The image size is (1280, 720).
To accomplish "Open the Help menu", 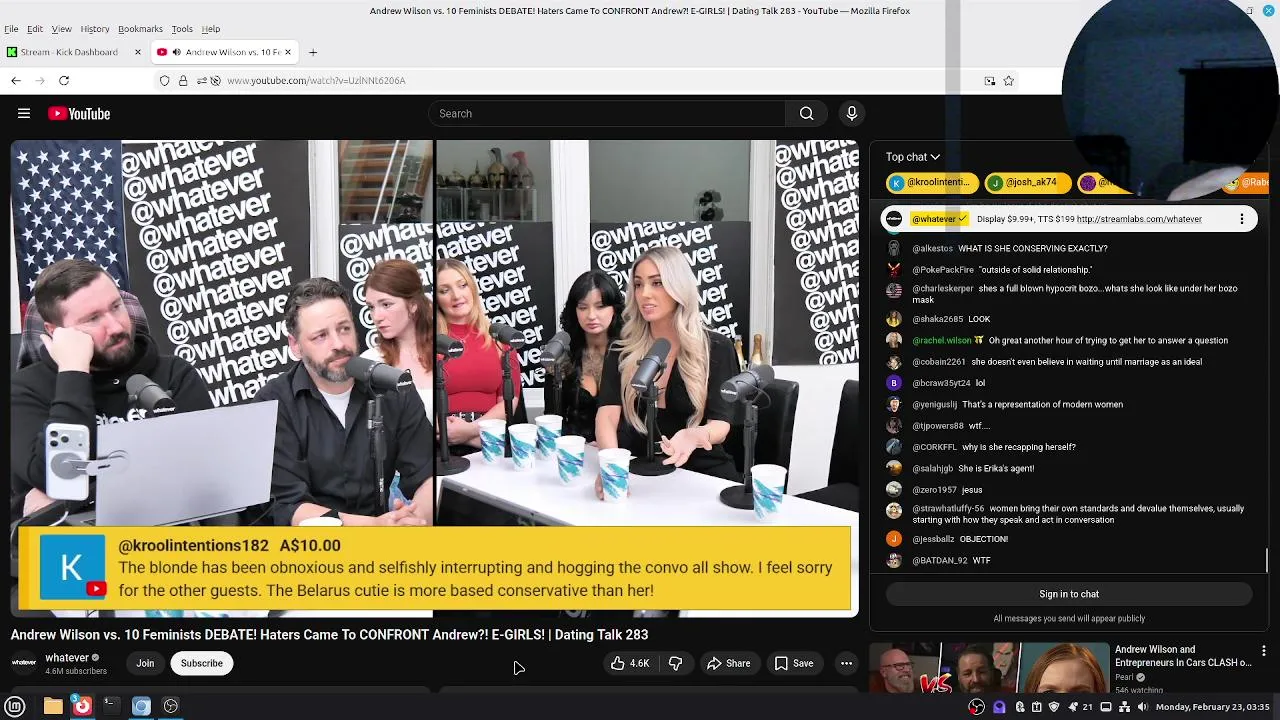I will coord(211,29).
